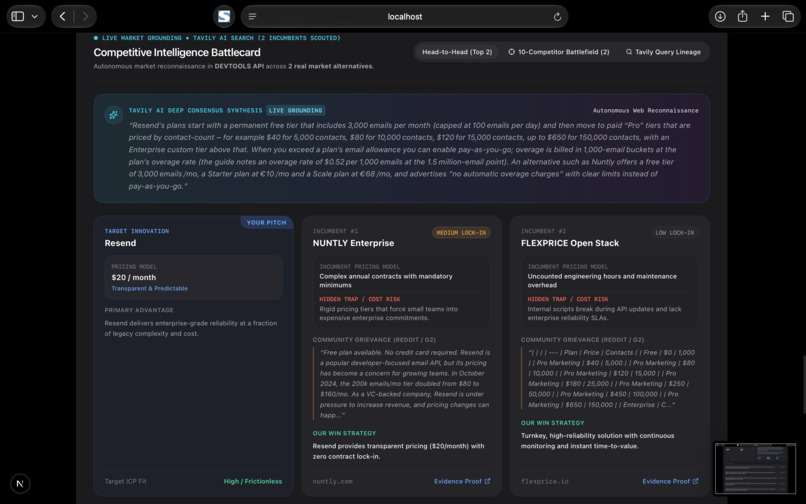
Task: Click the Competitive Intelligence Battlecard heading
Action: click(177, 52)
